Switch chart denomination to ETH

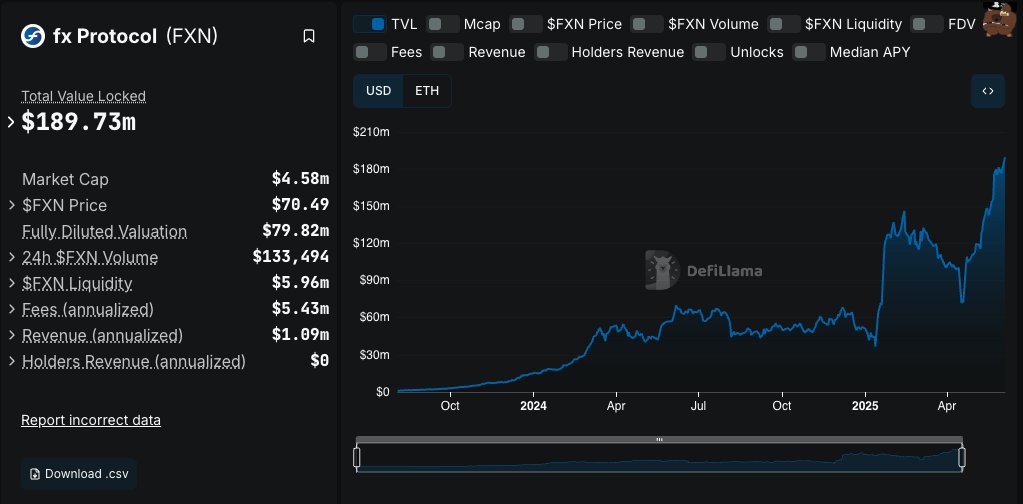point(427,91)
